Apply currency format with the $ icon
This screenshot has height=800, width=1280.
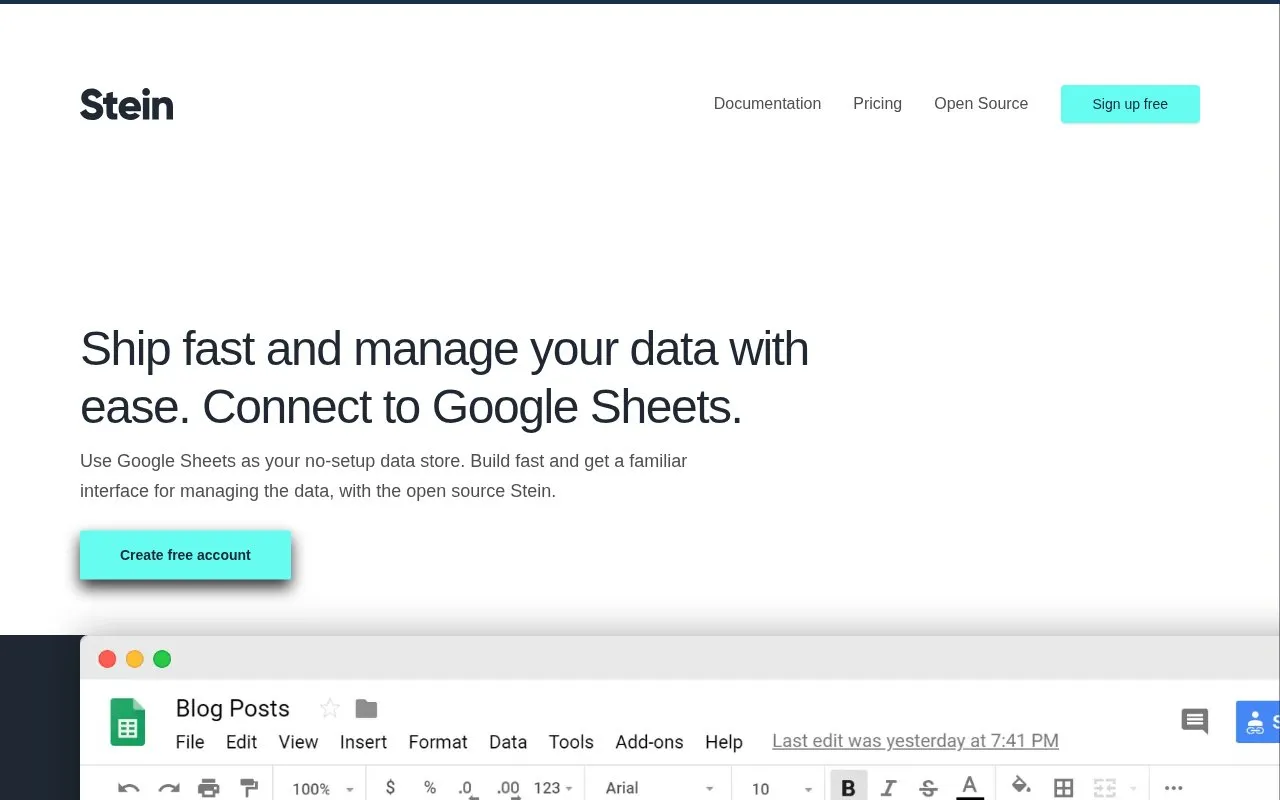click(390, 788)
